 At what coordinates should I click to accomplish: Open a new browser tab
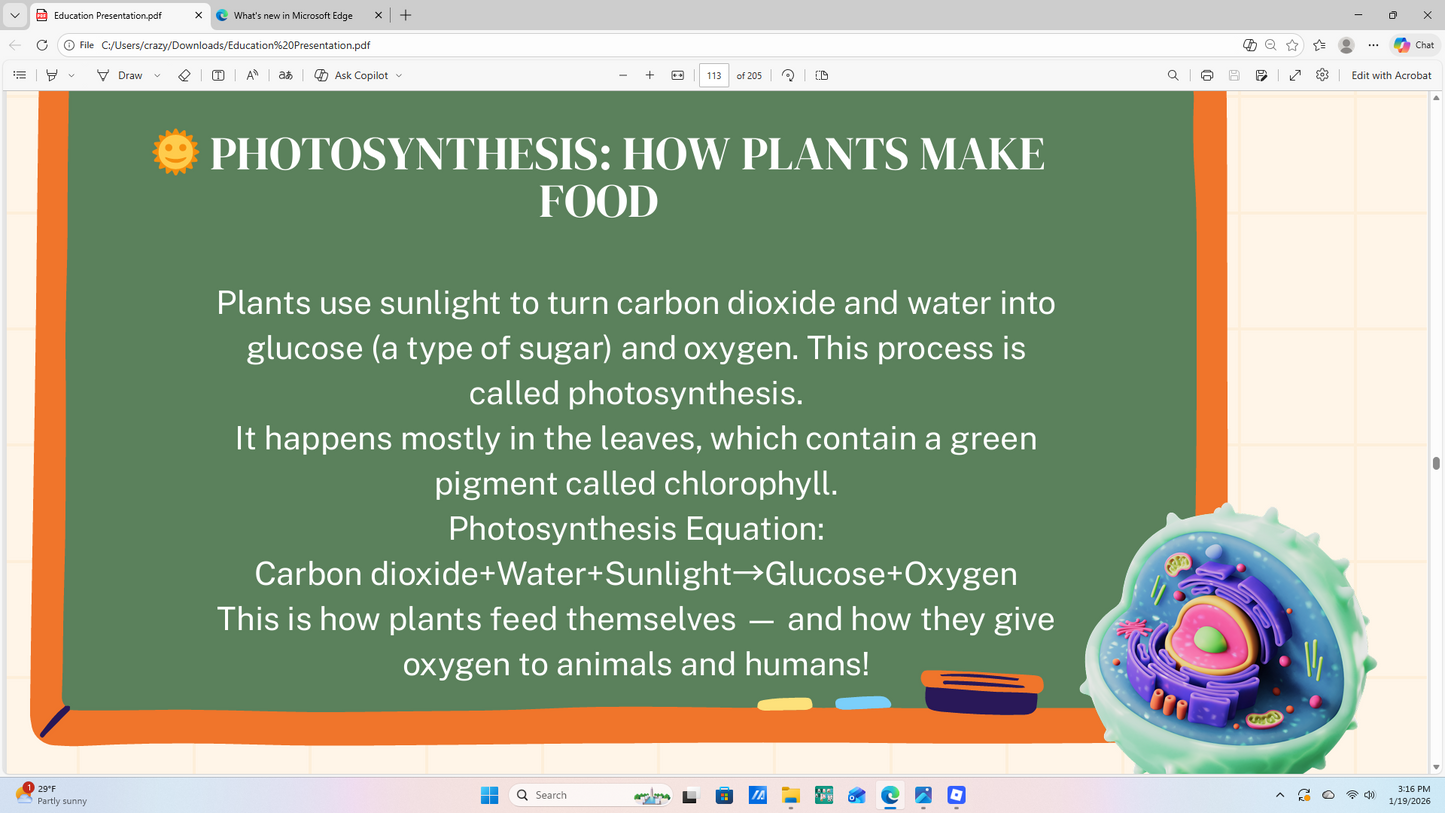[405, 15]
